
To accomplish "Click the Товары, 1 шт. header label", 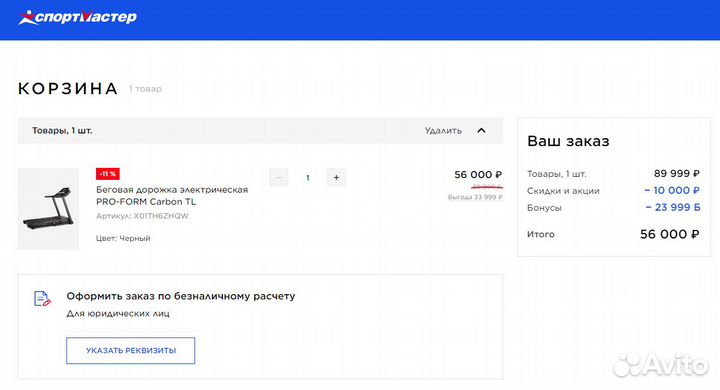I will pyautogui.click(x=62, y=130).
